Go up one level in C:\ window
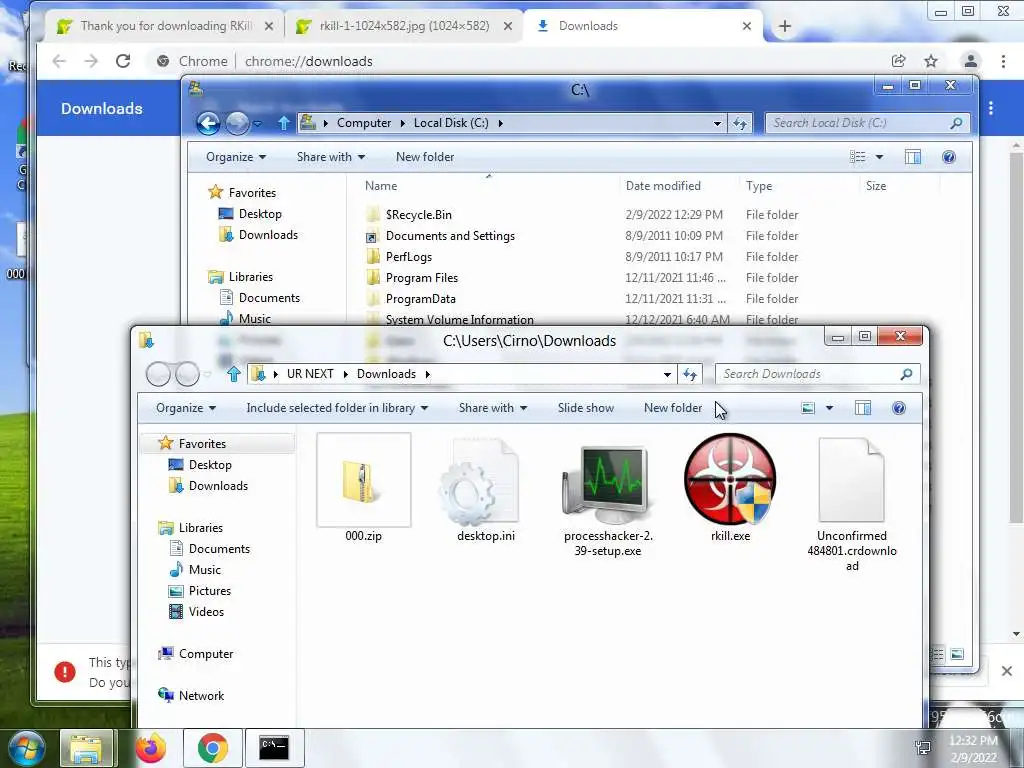1024x768 pixels. pos(283,123)
